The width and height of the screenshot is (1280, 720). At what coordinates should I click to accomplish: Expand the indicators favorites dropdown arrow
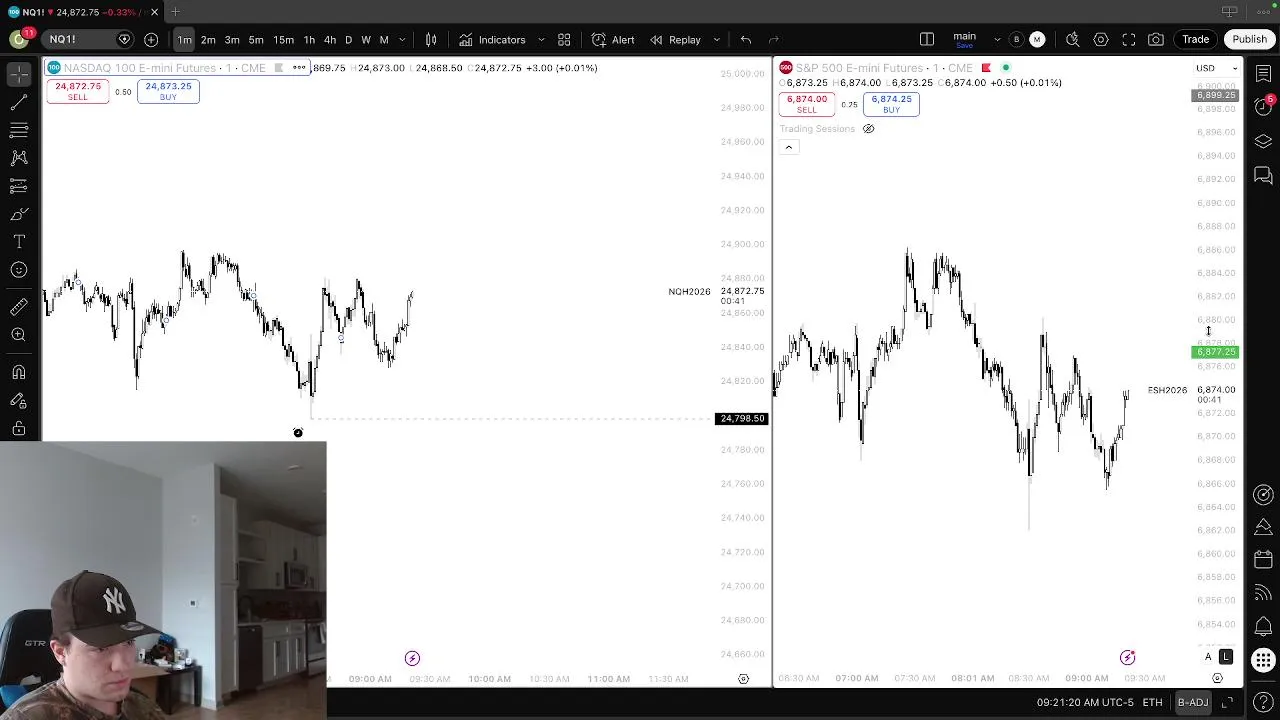click(541, 40)
